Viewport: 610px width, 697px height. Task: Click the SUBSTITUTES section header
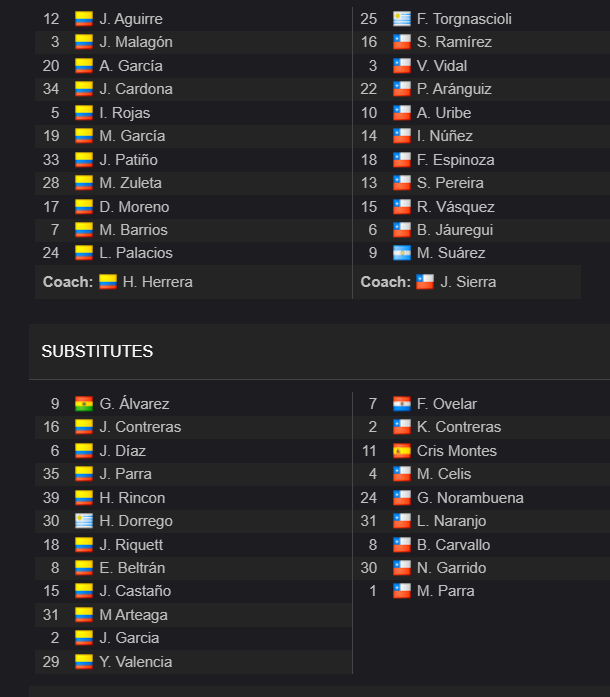point(97,351)
